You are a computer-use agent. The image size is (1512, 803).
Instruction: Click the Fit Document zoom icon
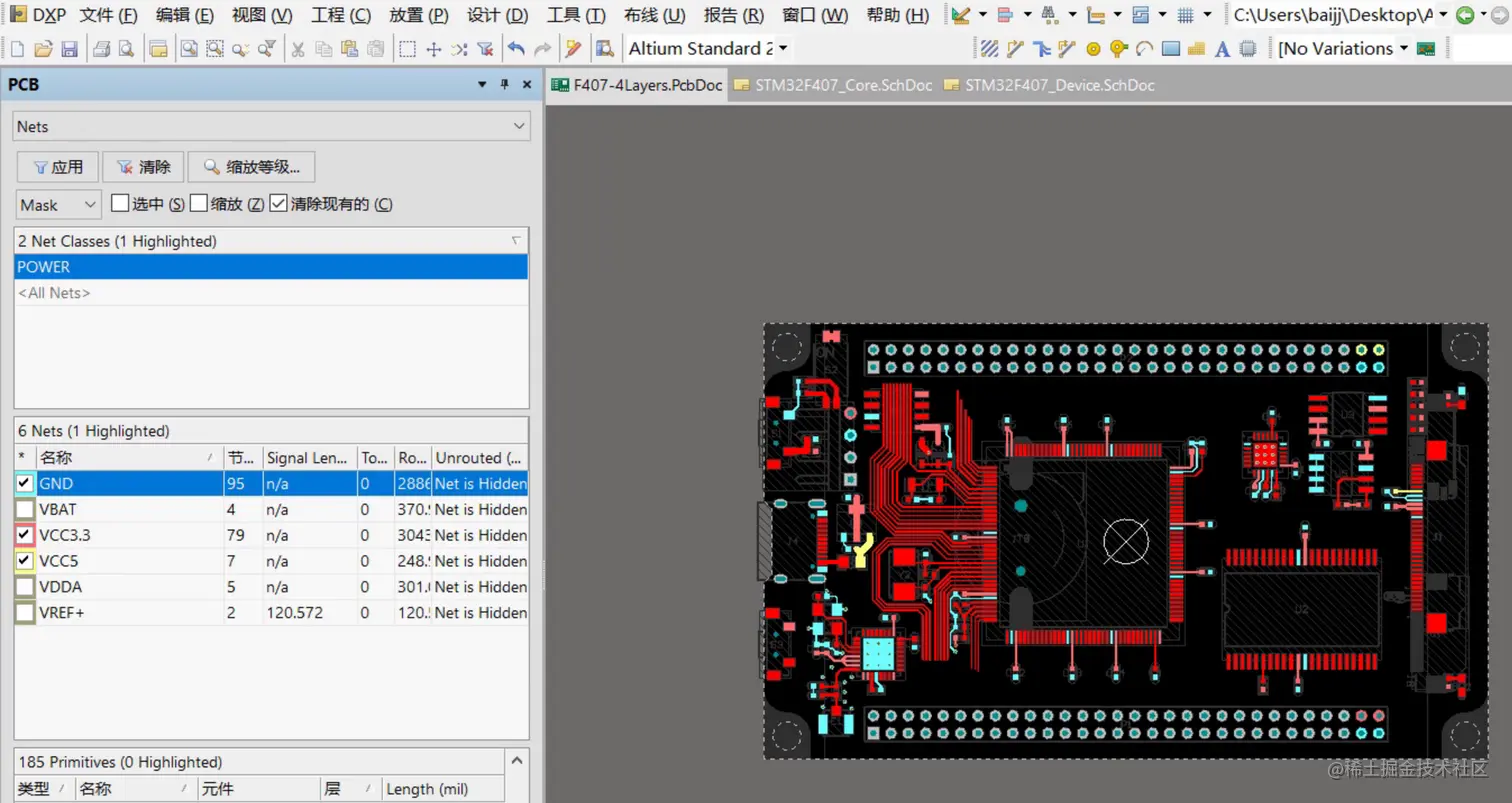[x=189, y=48]
